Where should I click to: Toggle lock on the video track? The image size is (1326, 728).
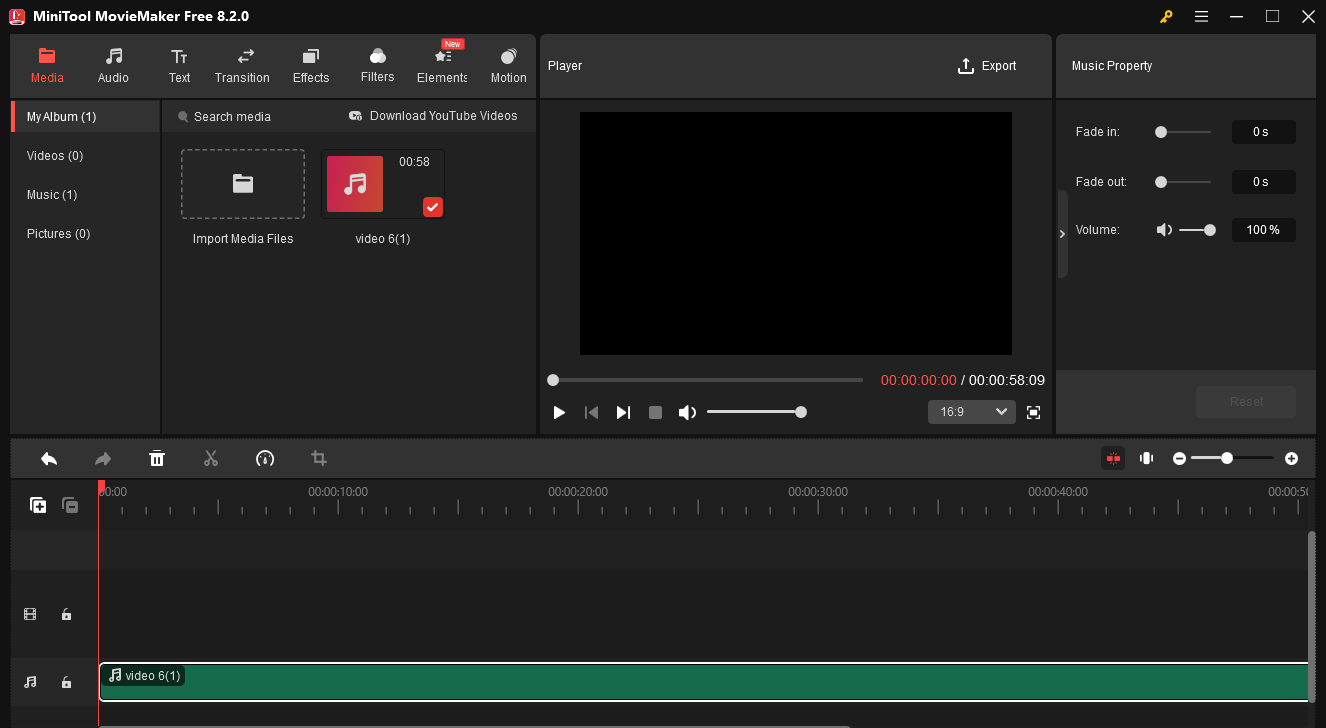[66, 615]
